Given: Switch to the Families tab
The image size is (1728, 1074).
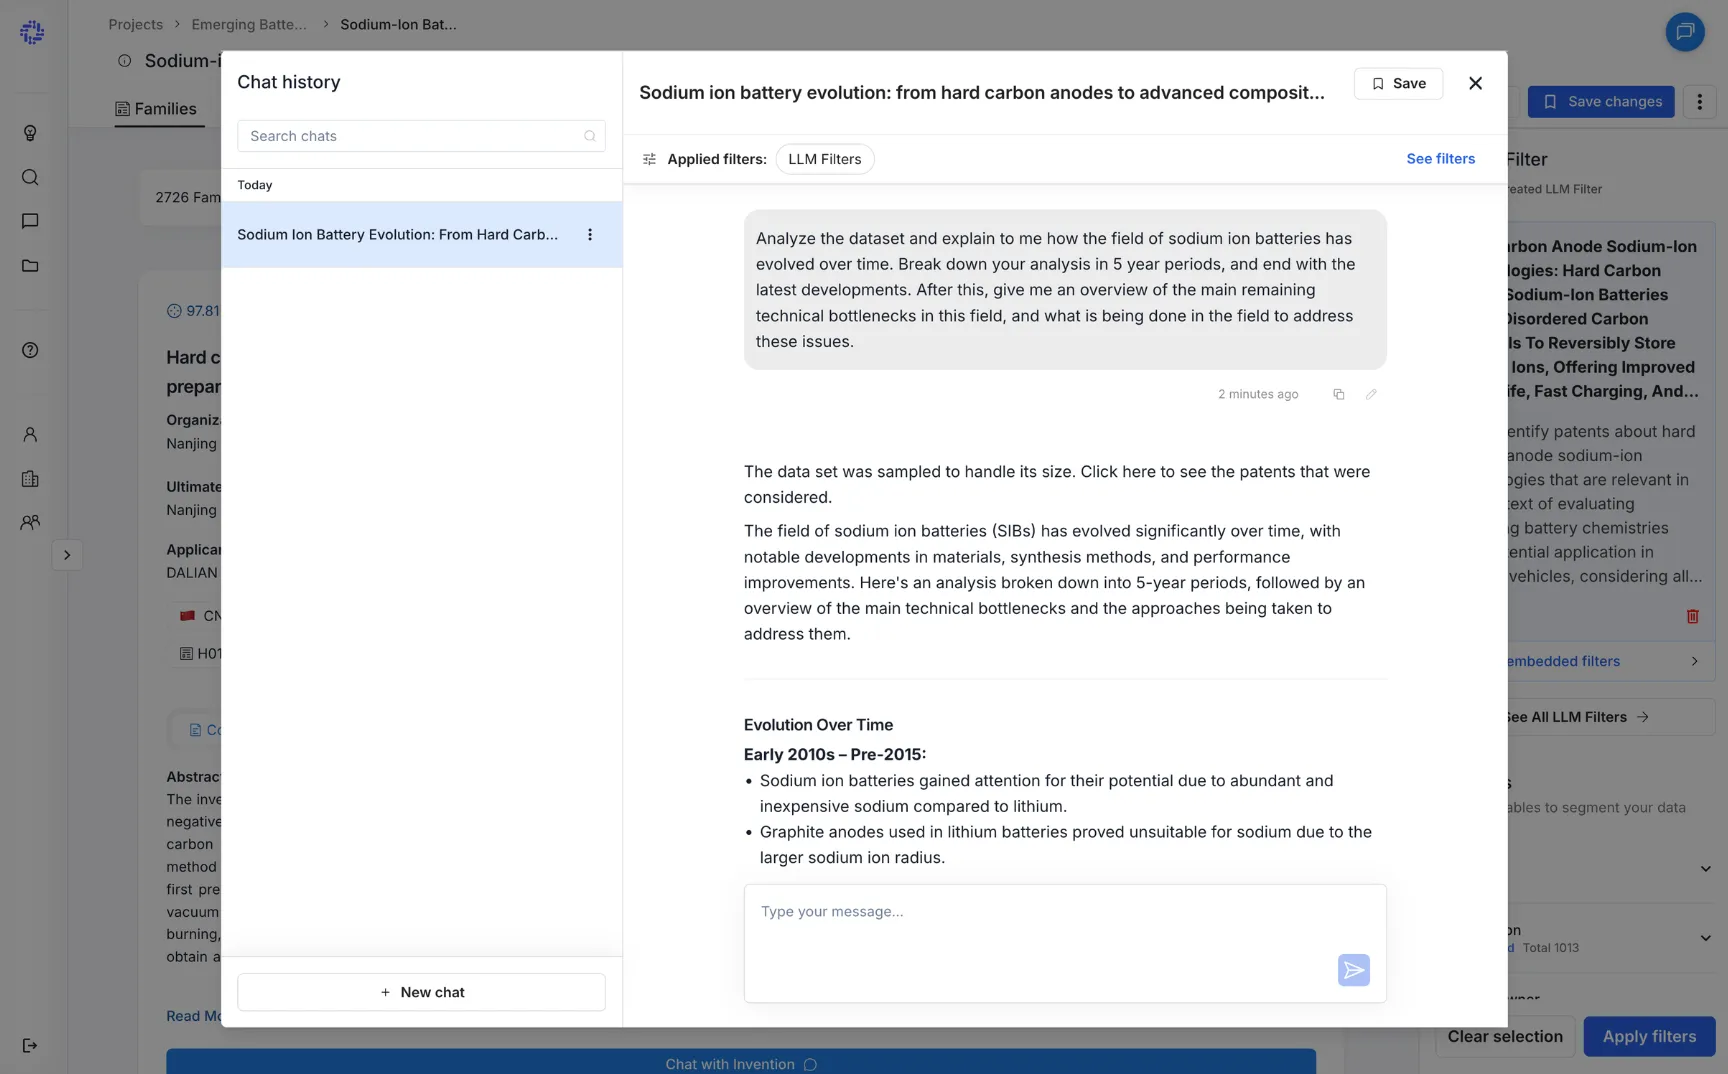Looking at the screenshot, I should click(156, 108).
